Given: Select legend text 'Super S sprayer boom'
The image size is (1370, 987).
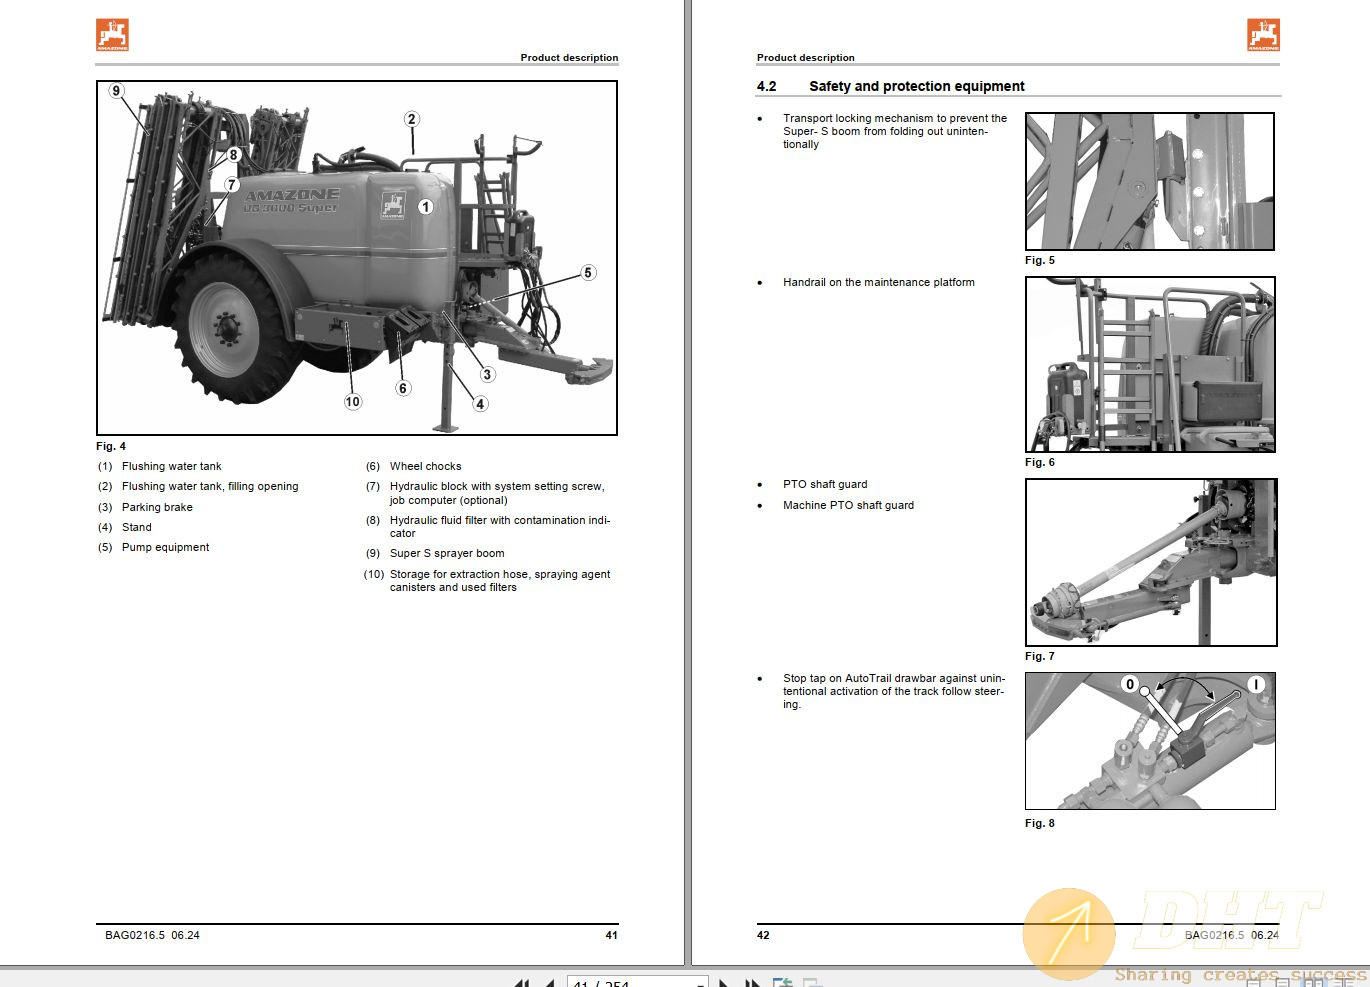Looking at the screenshot, I should 447,553.
